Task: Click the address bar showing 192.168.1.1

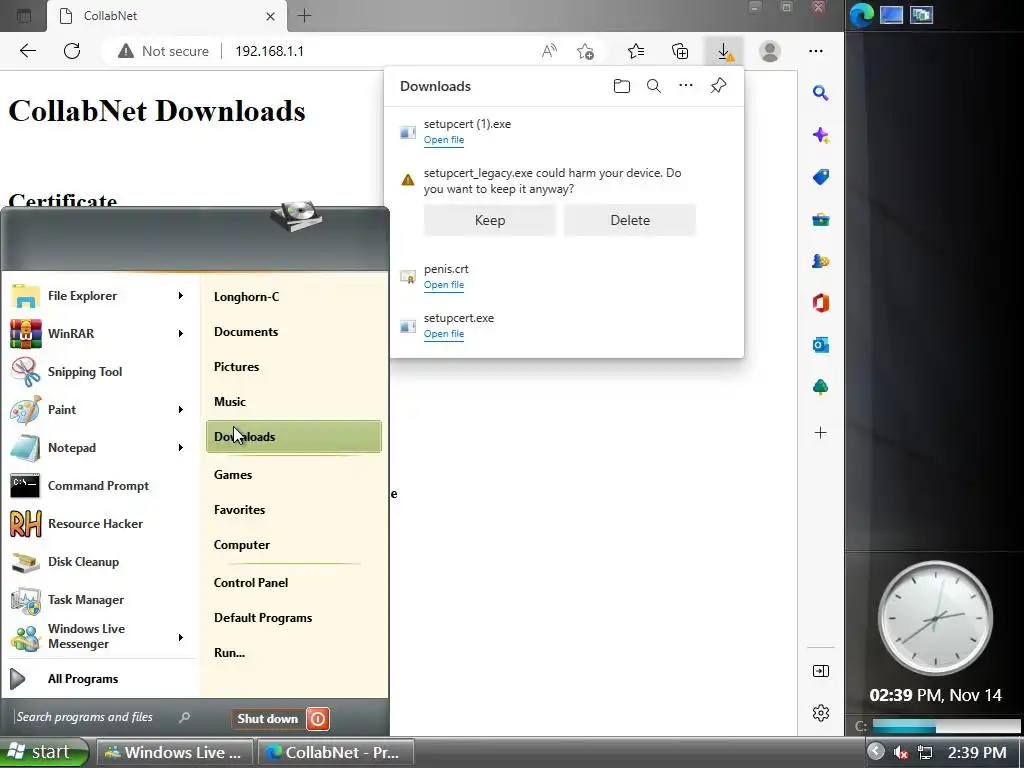Action: (x=269, y=51)
